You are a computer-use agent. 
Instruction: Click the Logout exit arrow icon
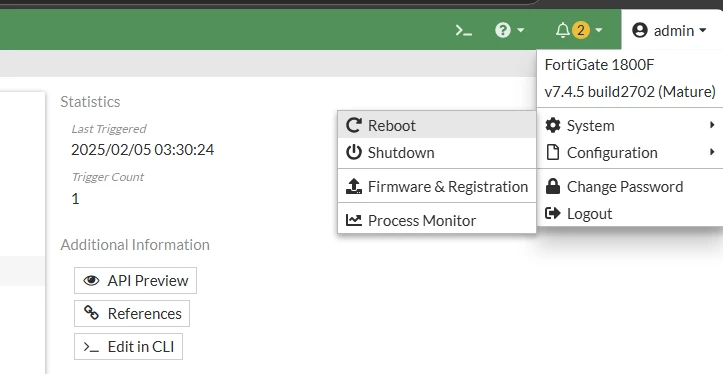click(552, 213)
